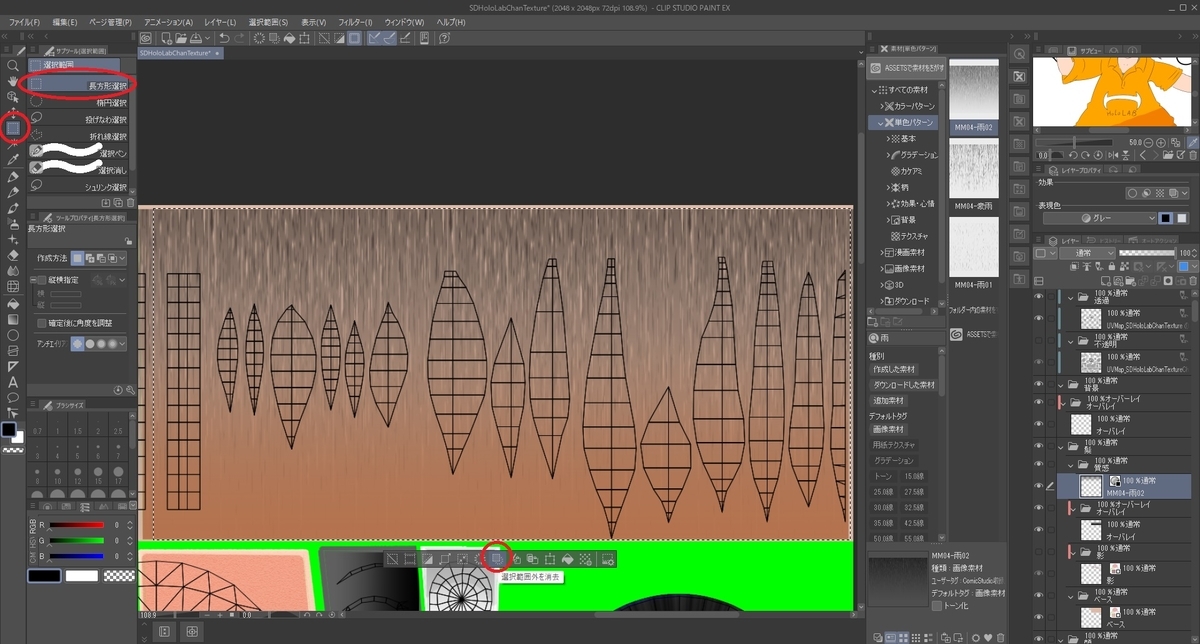The height and width of the screenshot is (644, 1200).
Task: Open the 編集(E) menu
Action: click(x=66, y=22)
